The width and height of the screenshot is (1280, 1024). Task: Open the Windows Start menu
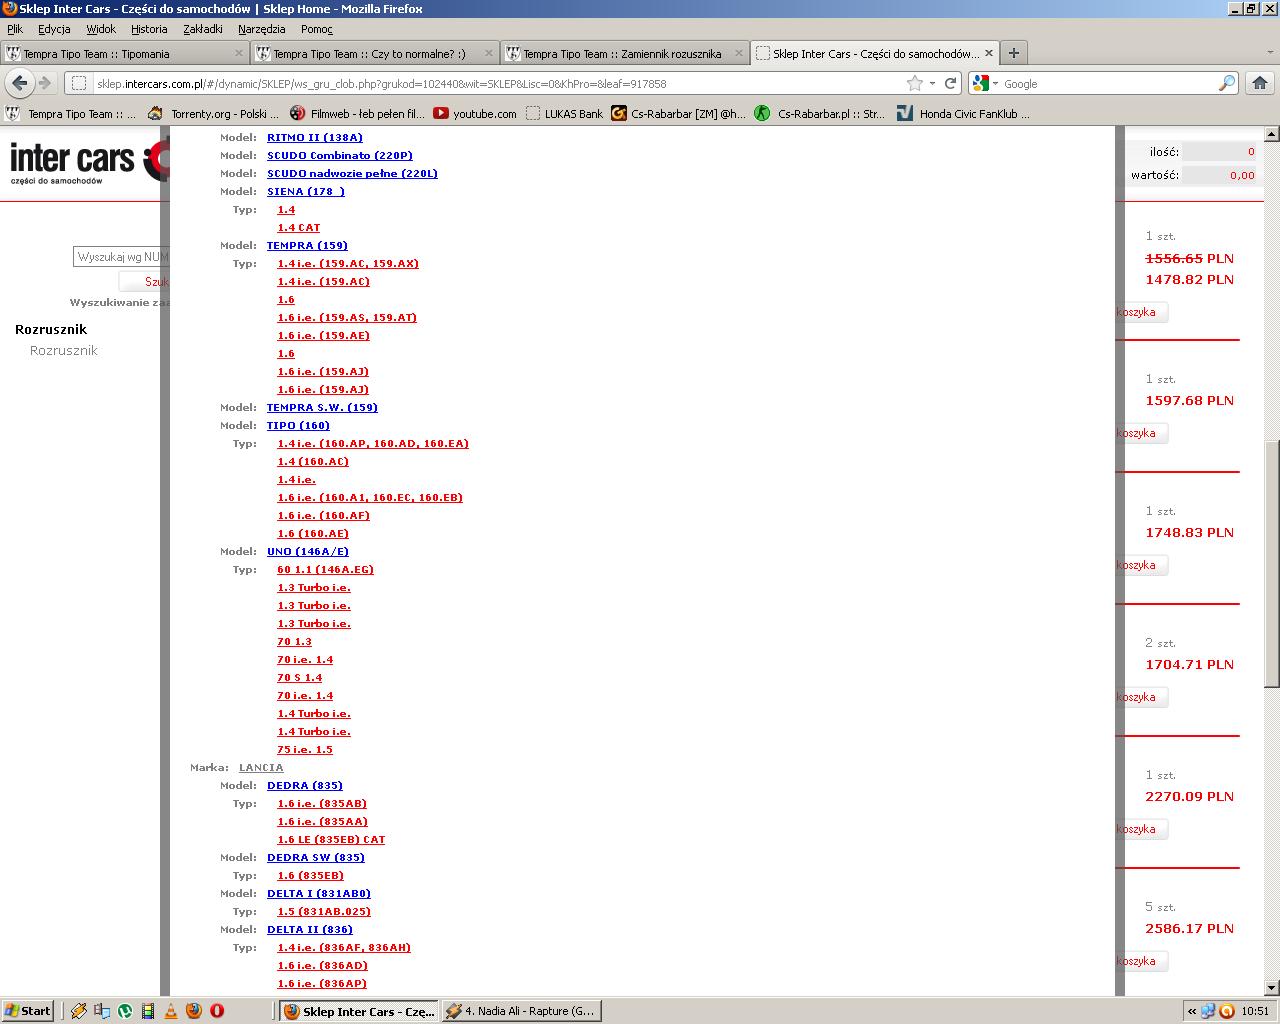(28, 1011)
